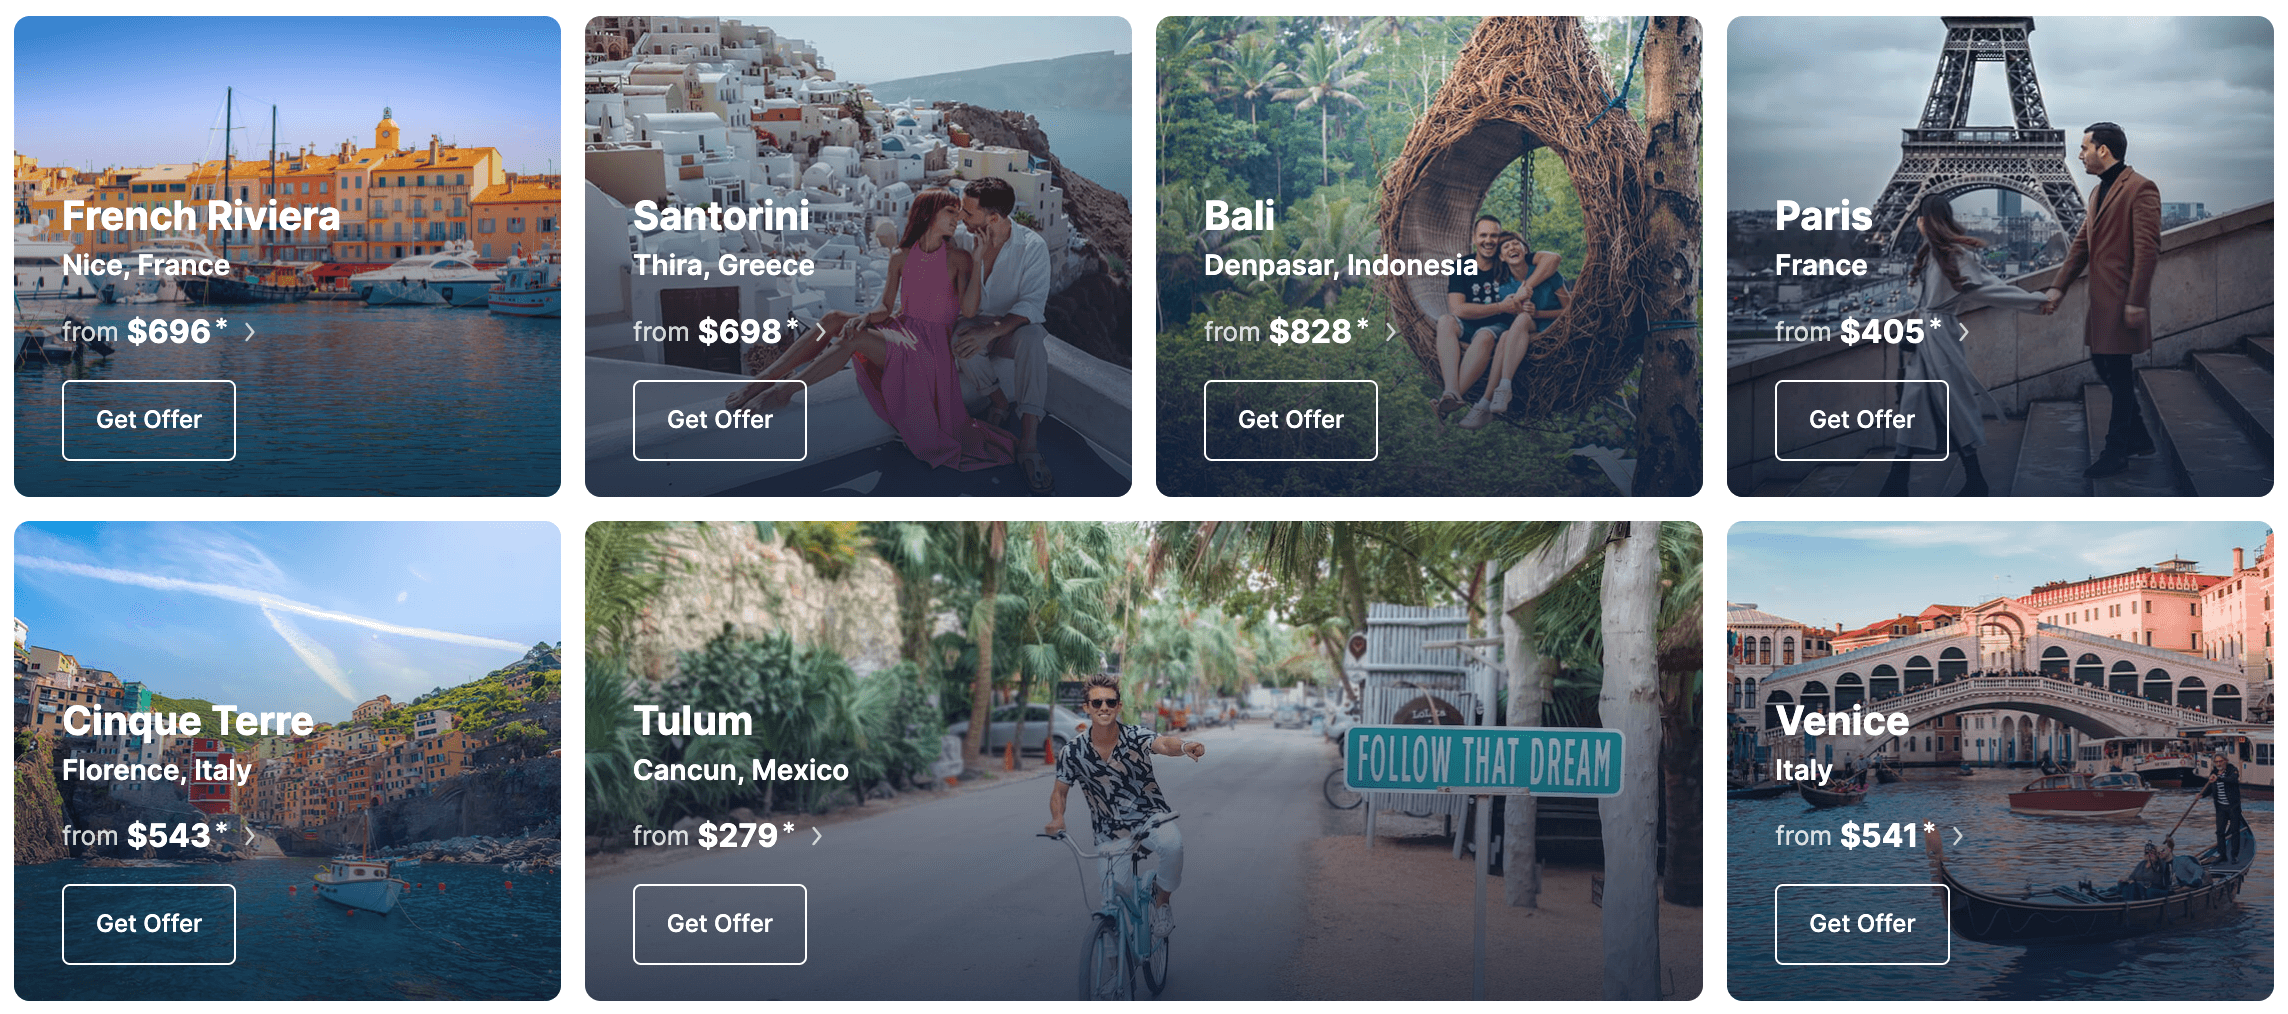Open the chevron next to Tulum $279 price
The image size is (2288, 1014).
(817, 836)
